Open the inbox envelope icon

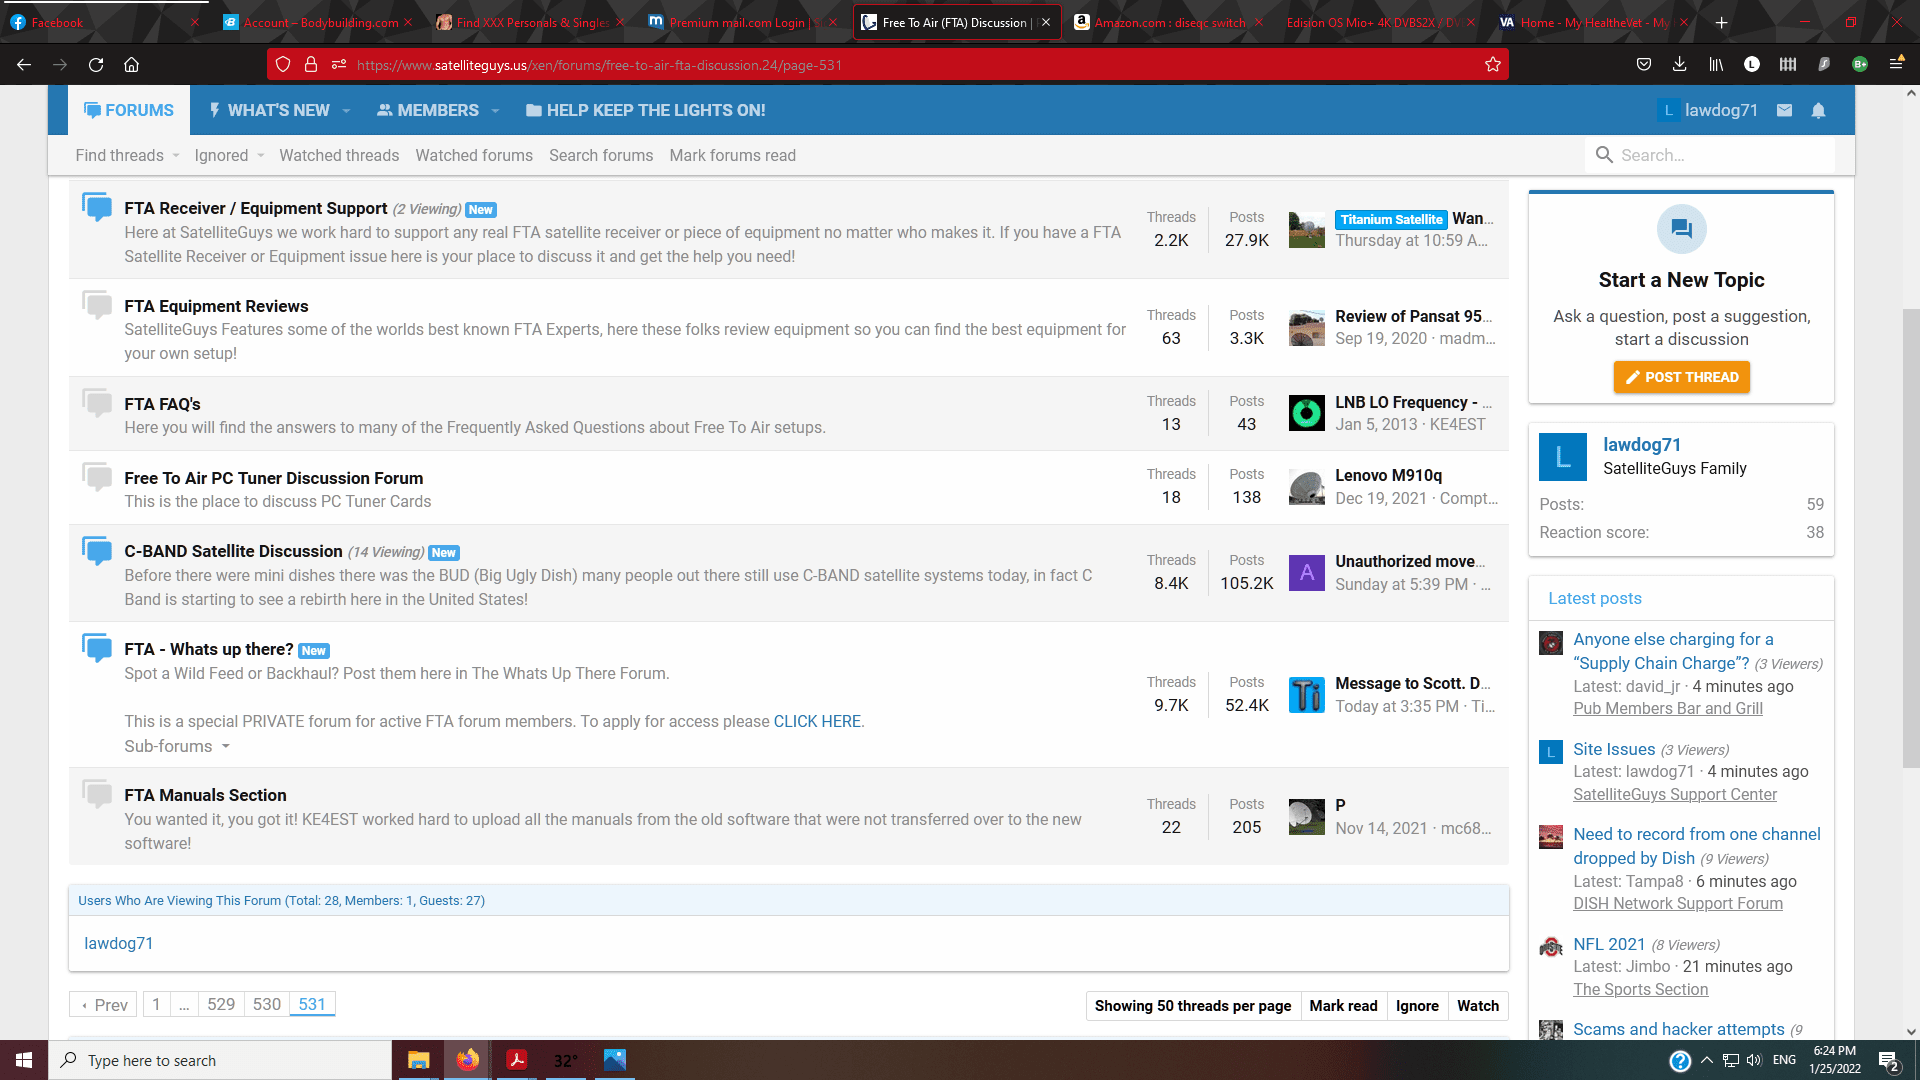[1784, 110]
